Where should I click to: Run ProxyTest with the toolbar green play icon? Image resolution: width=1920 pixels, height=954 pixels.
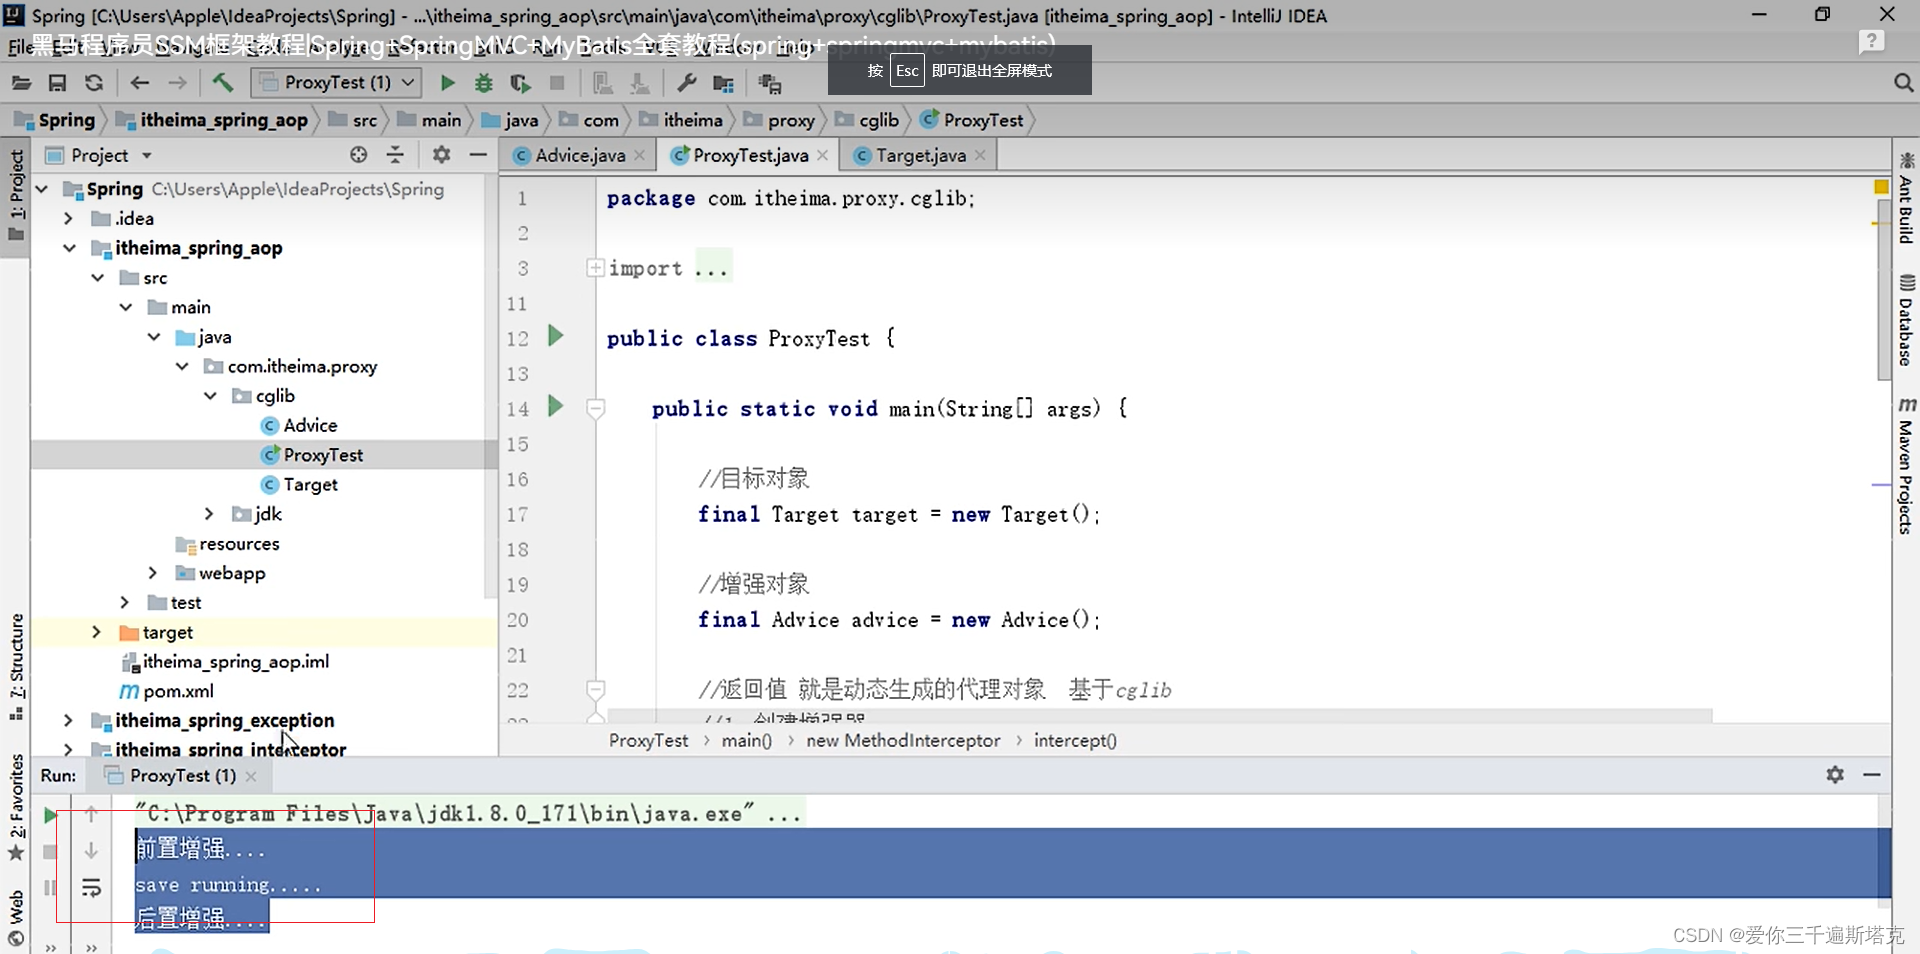[x=448, y=83]
